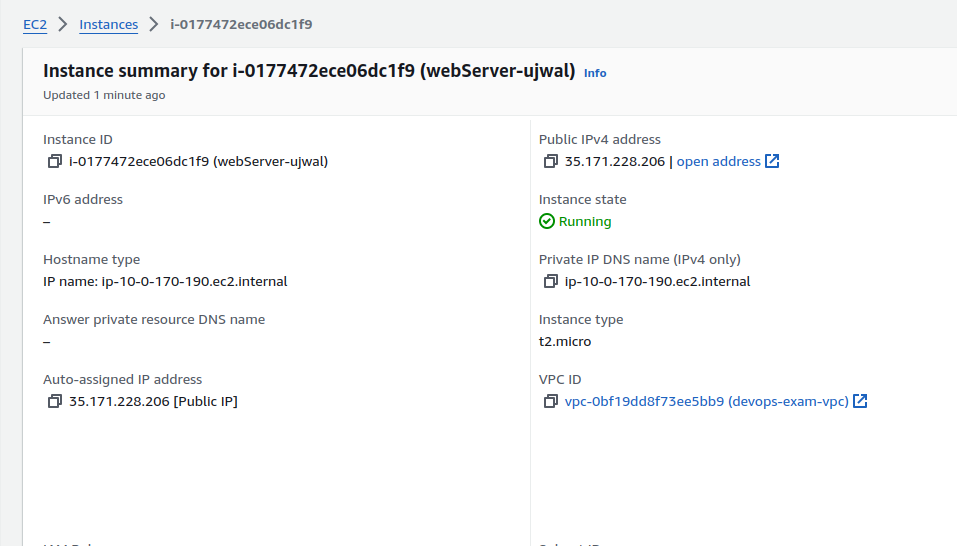Click the green Running status check icon
The image size is (957, 546).
[547, 221]
